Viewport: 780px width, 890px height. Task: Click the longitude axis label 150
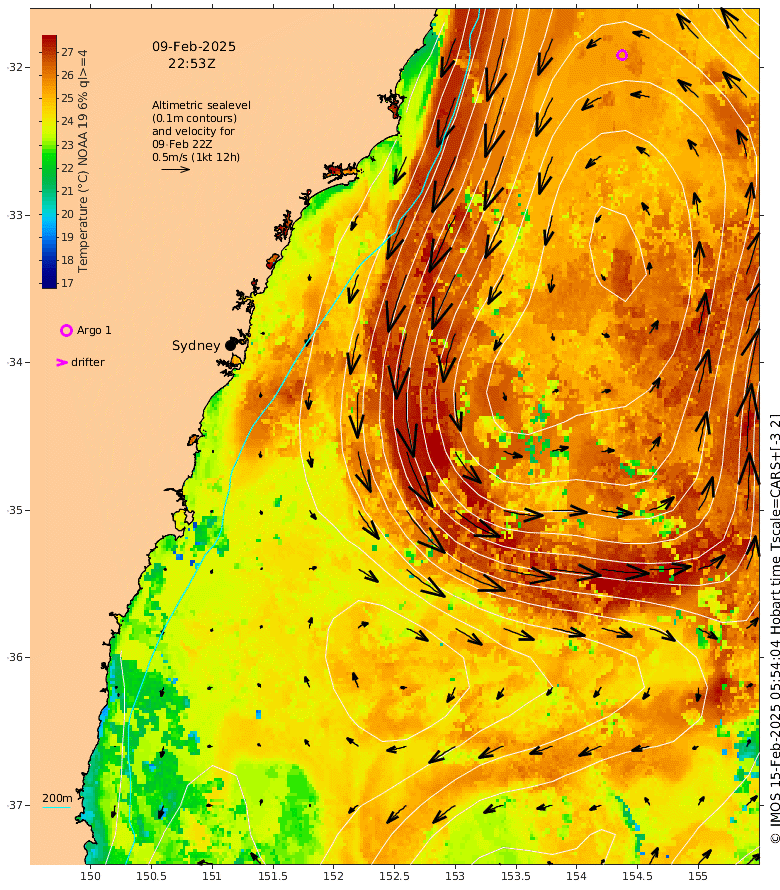(x=90, y=876)
